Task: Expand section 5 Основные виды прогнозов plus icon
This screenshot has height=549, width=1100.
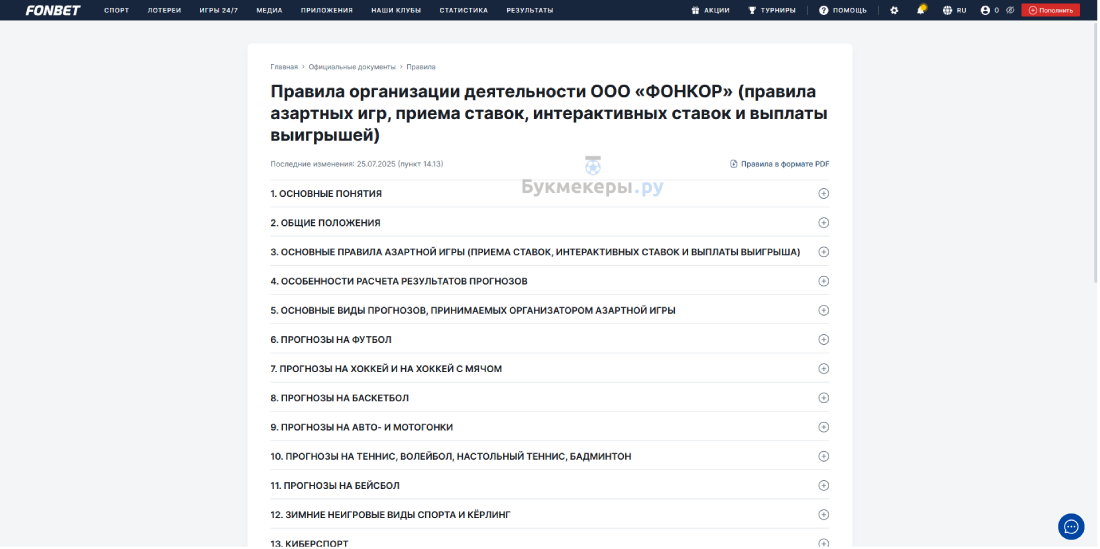Action: pyautogui.click(x=824, y=311)
